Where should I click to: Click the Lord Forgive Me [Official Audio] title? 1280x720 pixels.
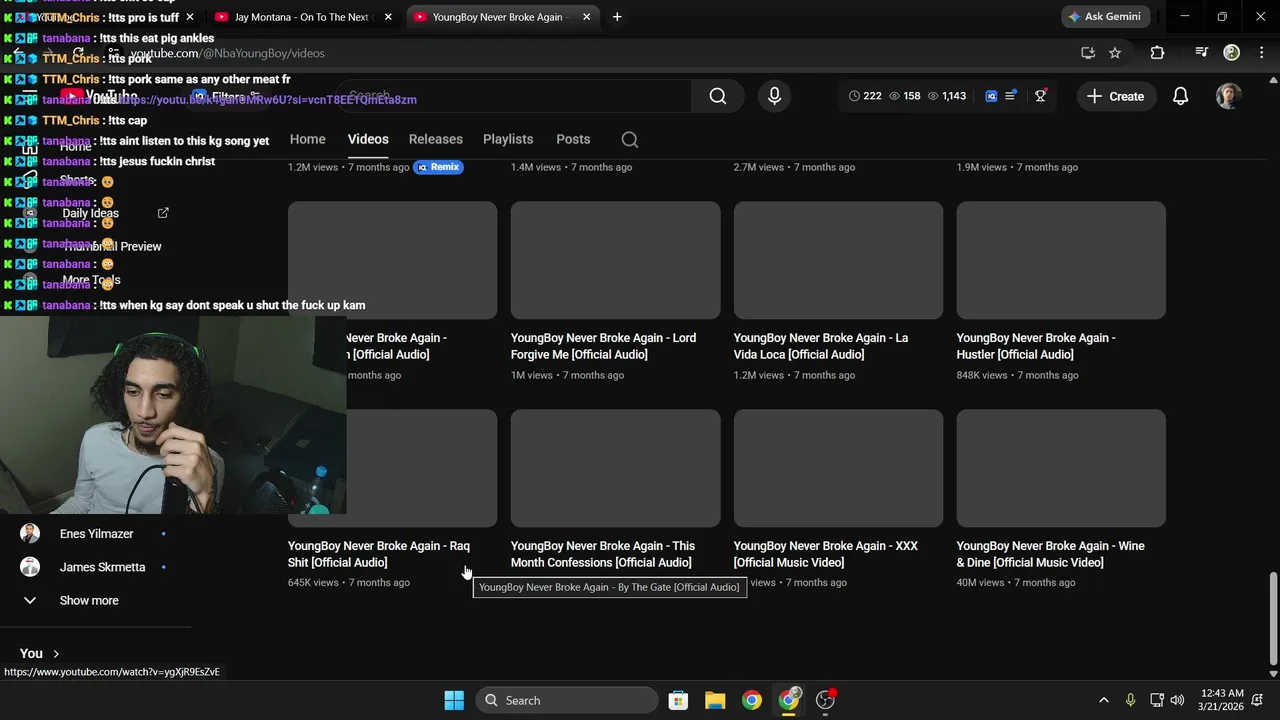(x=603, y=346)
